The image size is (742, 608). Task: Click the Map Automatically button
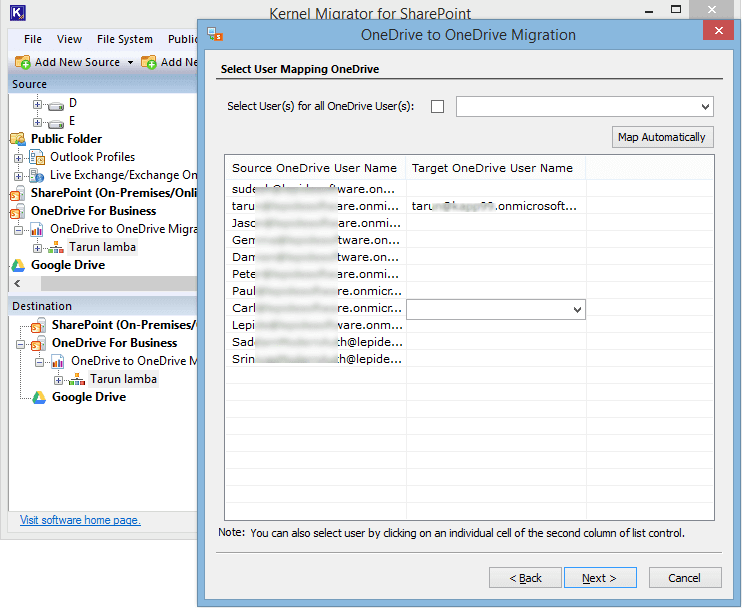[662, 137]
